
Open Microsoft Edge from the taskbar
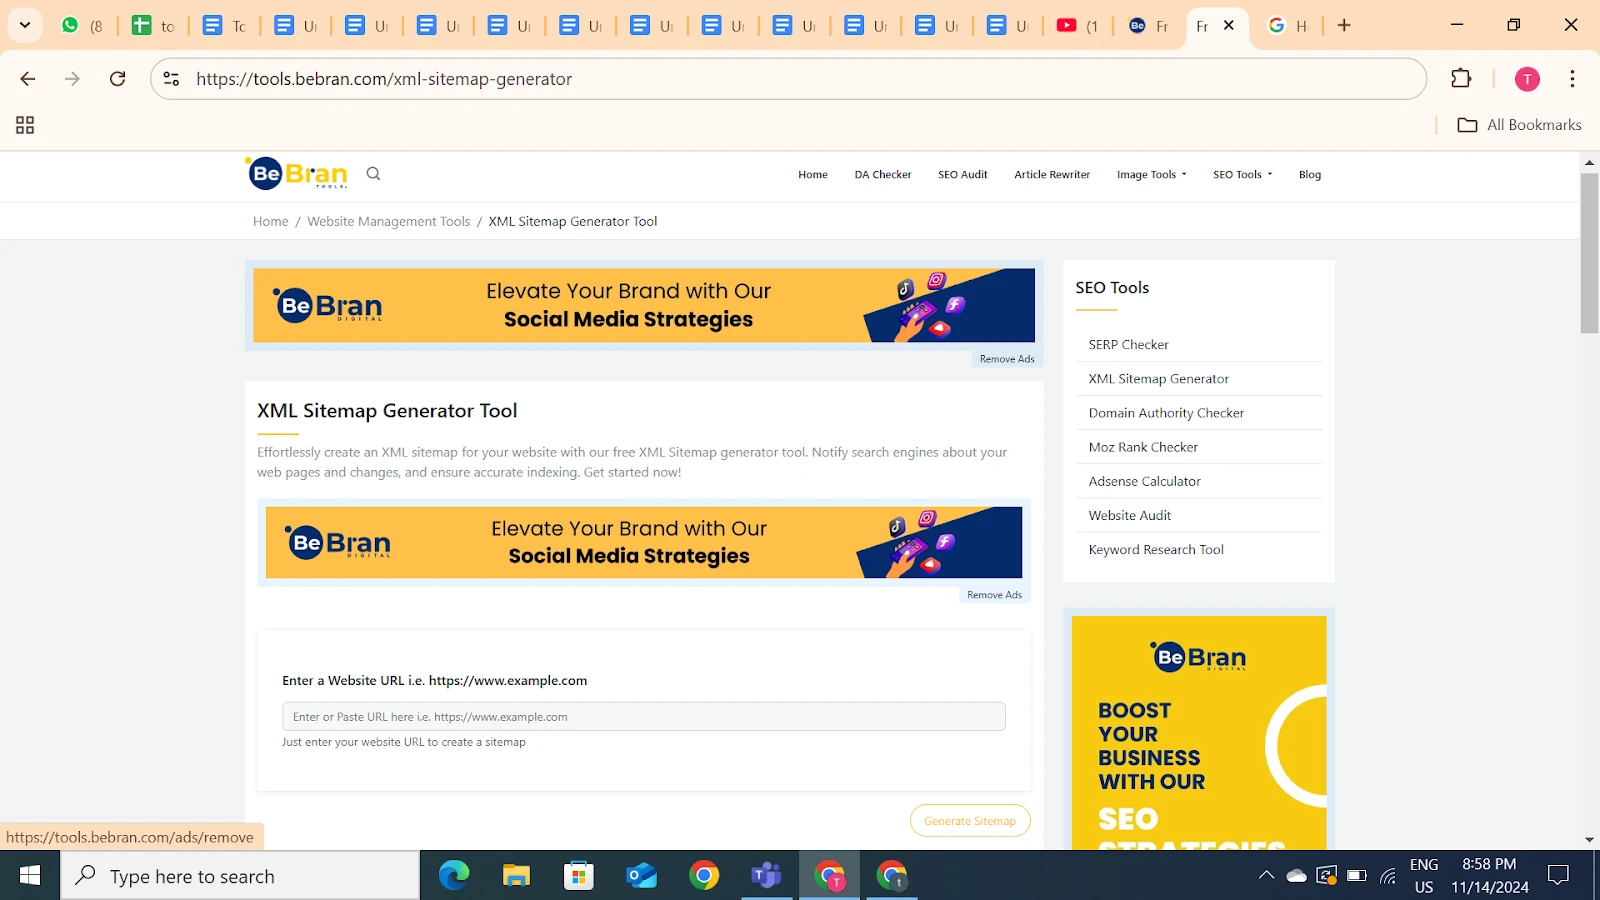pyautogui.click(x=454, y=876)
